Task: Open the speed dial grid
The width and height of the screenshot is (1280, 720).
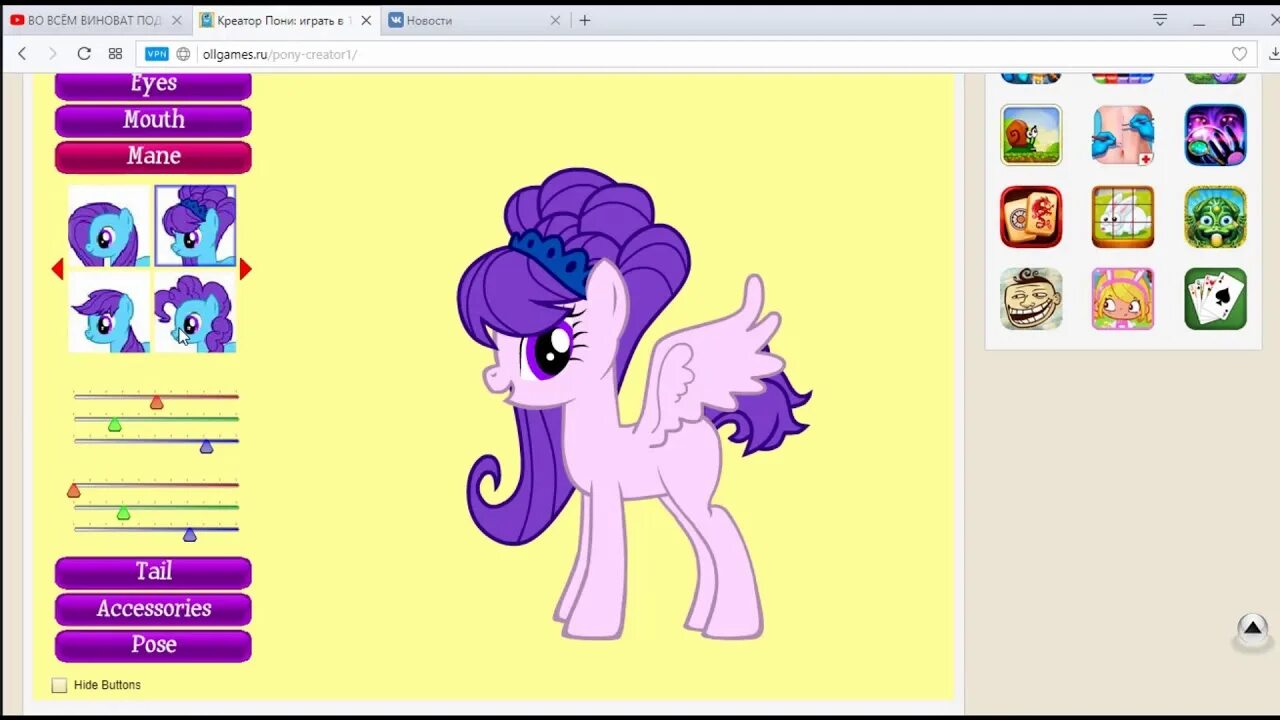Action: (115, 54)
